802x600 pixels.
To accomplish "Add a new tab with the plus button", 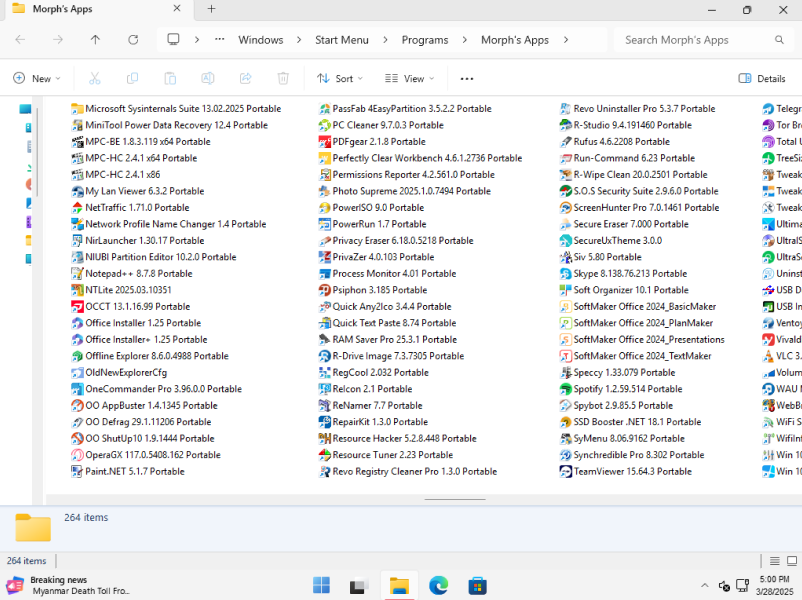I will (x=211, y=9).
